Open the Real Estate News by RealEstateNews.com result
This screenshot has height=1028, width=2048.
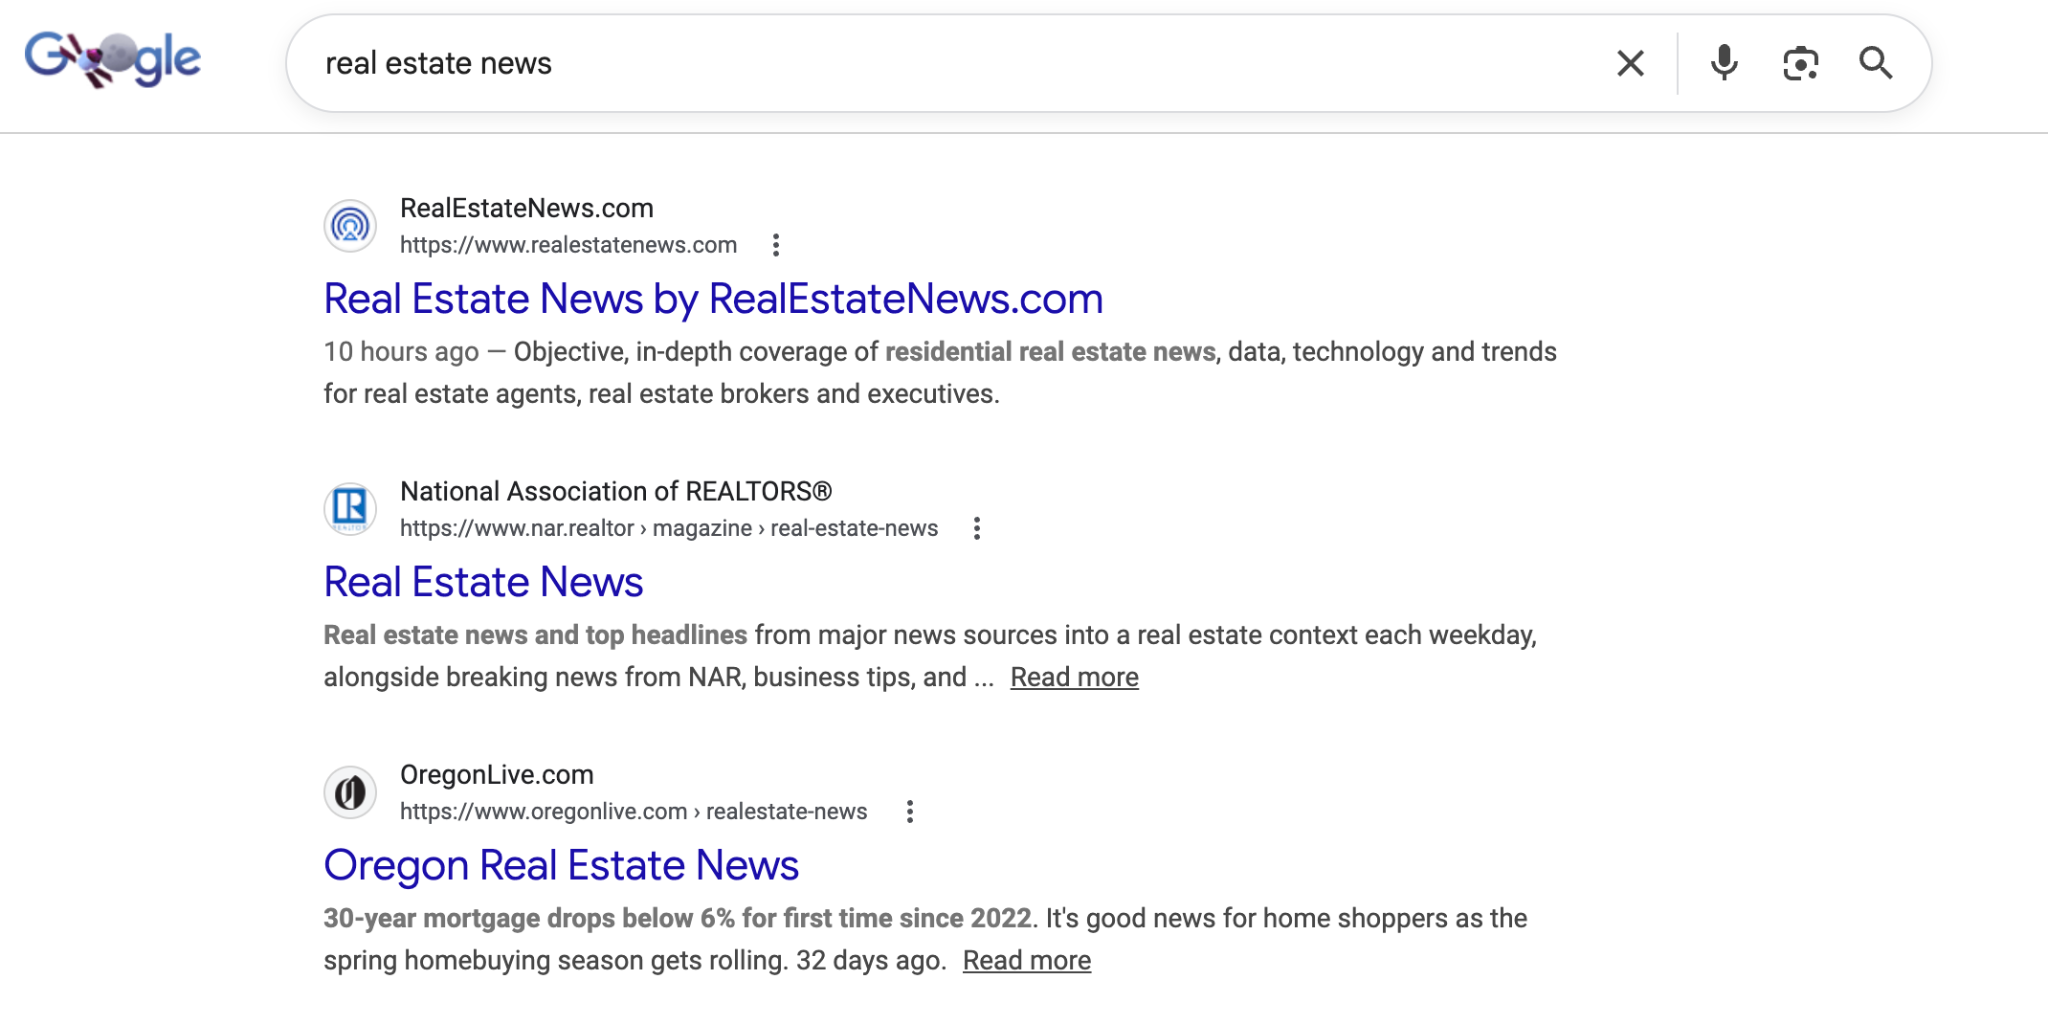pos(712,298)
